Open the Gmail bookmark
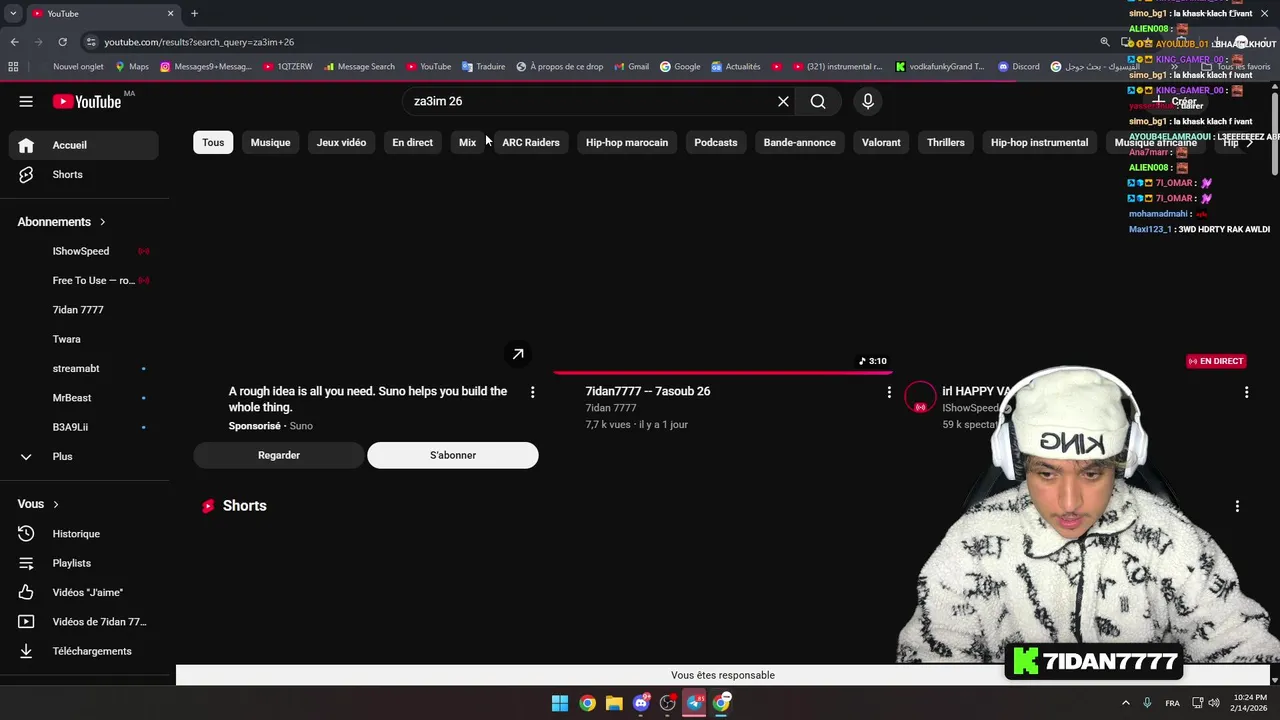This screenshot has height=720, width=1280. 630,67
